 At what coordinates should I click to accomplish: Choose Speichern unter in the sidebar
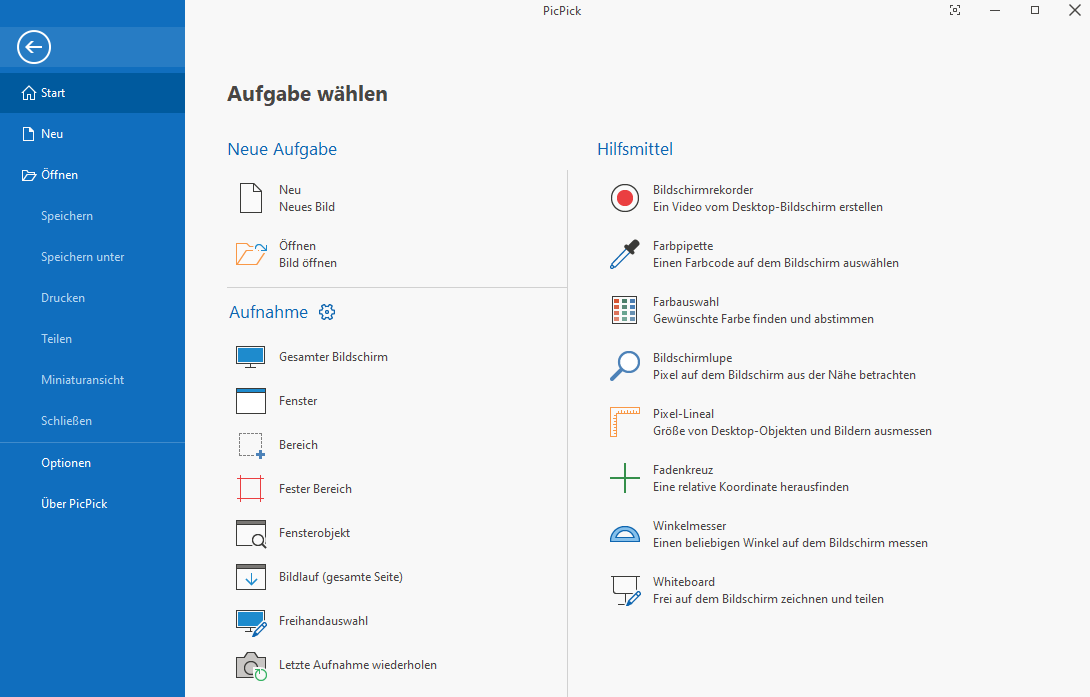tap(92, 257)
